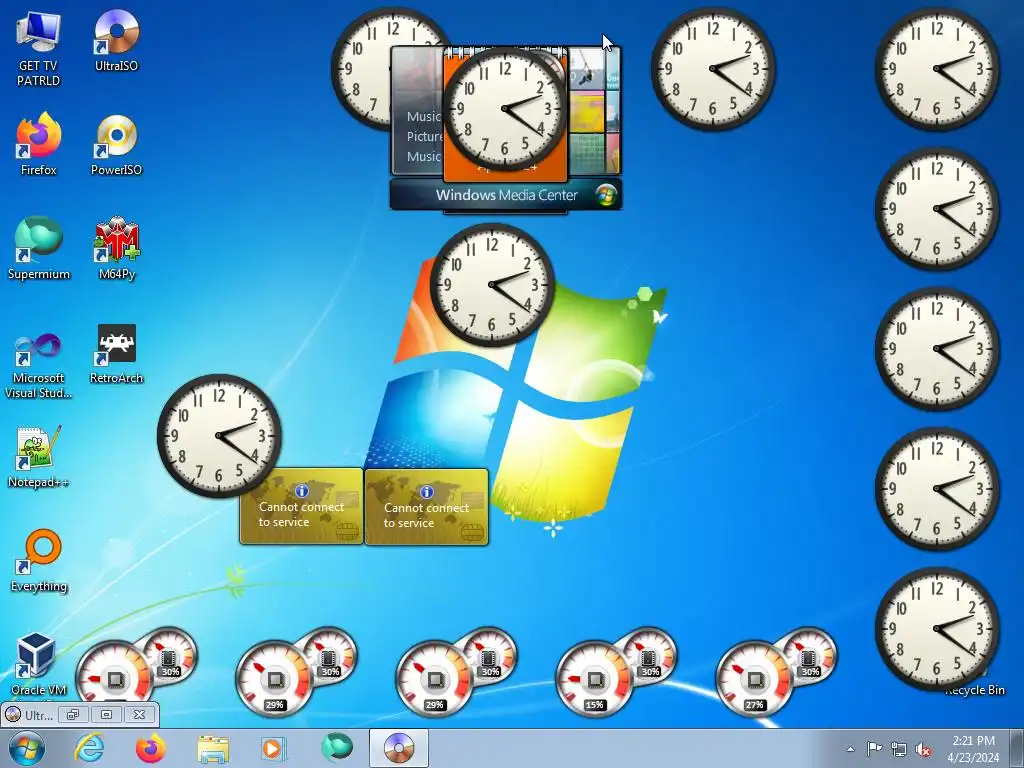The height and width of the screenshot is (768, 1024).
Task: Select Picture in Media Center gadget
Action: [424, 136]
